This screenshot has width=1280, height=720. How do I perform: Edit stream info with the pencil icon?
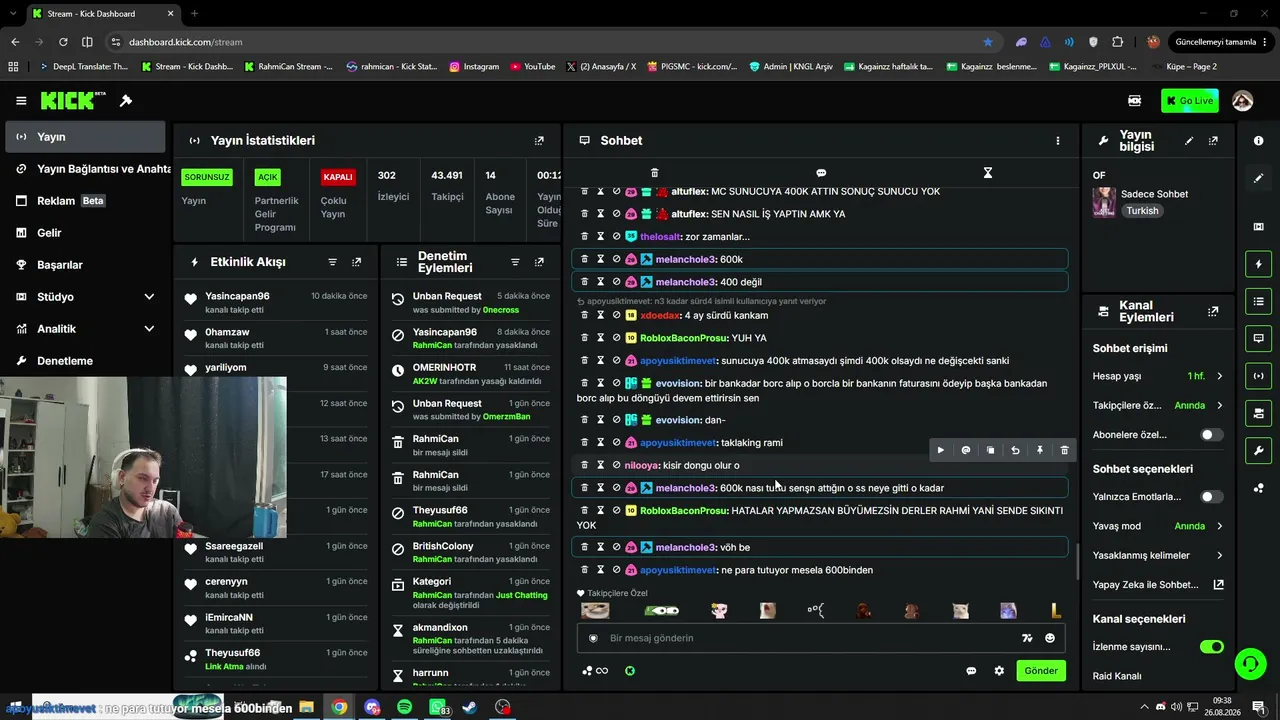click(1189, 141)
